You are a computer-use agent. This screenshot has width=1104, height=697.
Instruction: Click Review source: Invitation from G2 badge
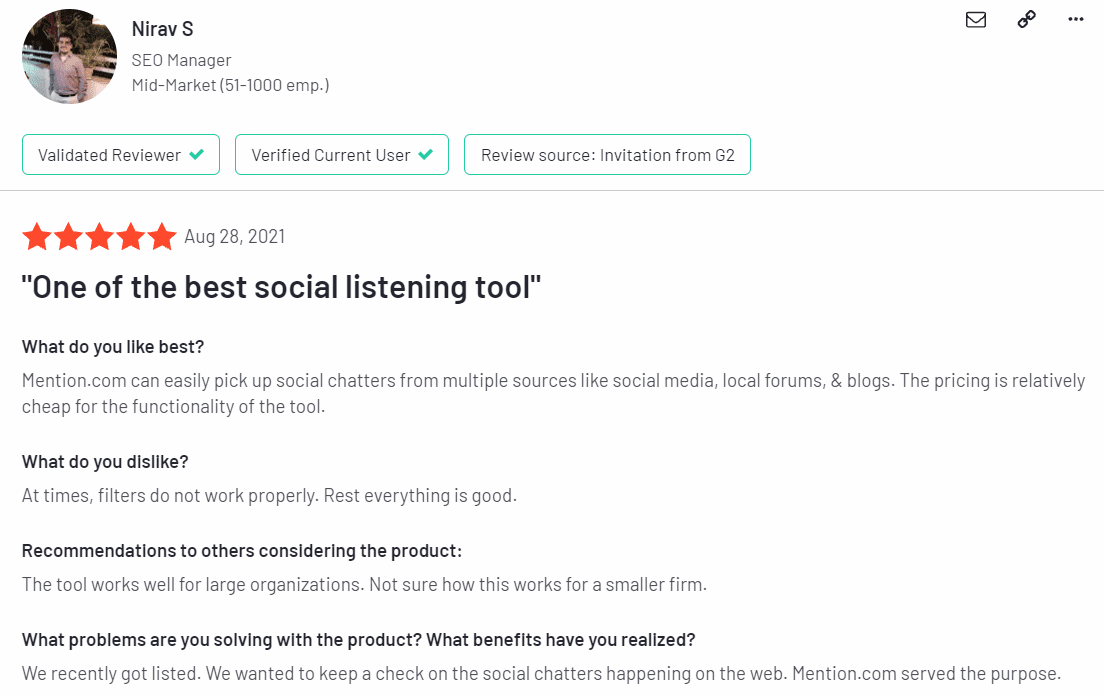coord(607,155)
